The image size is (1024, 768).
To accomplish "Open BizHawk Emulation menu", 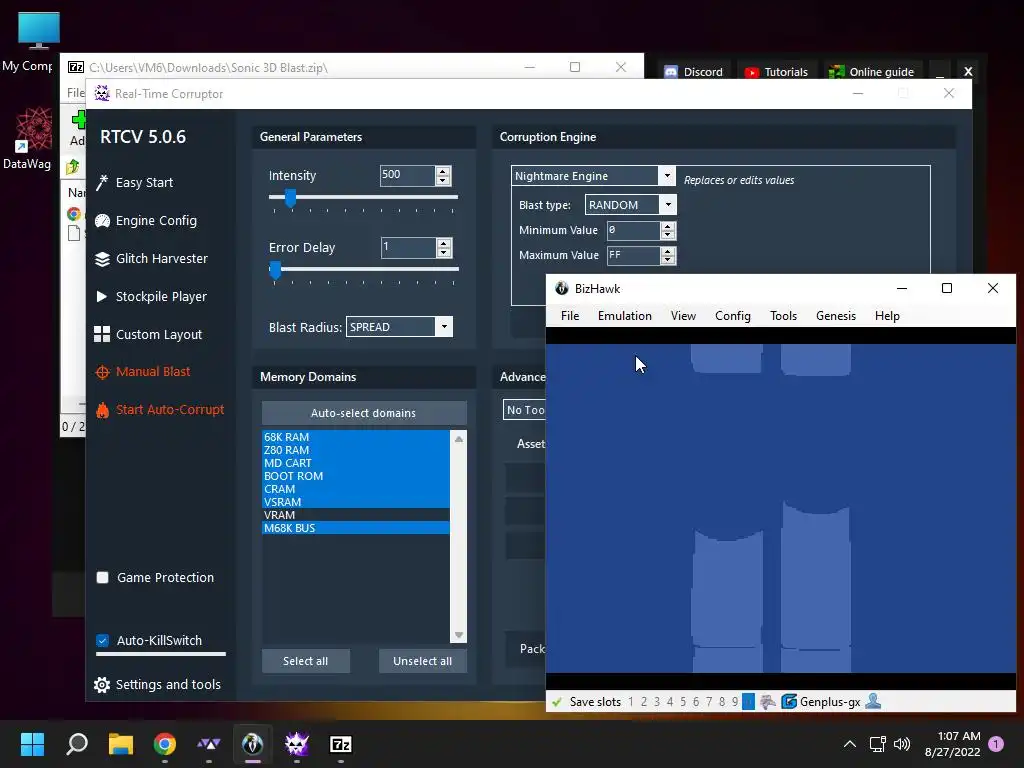I will [x=624, y=316].
